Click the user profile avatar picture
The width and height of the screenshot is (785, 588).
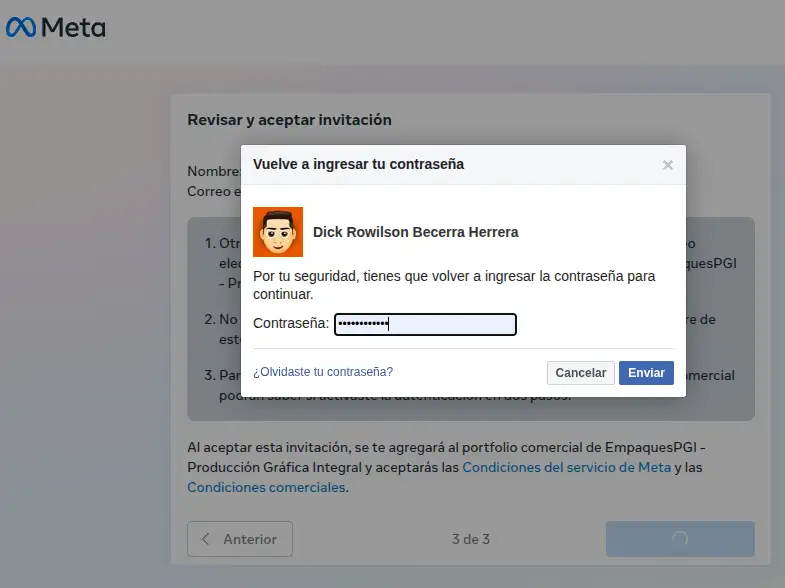click(x=278, y=232)
